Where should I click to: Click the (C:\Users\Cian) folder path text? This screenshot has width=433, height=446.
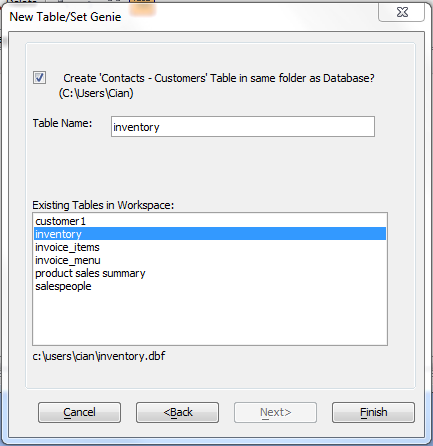(96, 93)
